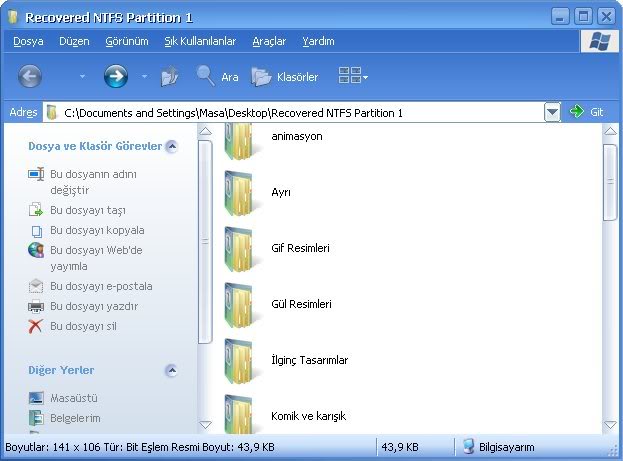Click Bu dosyayı e-postala link
Viewport: 623px width, 461px height.
tap(101, 286)
